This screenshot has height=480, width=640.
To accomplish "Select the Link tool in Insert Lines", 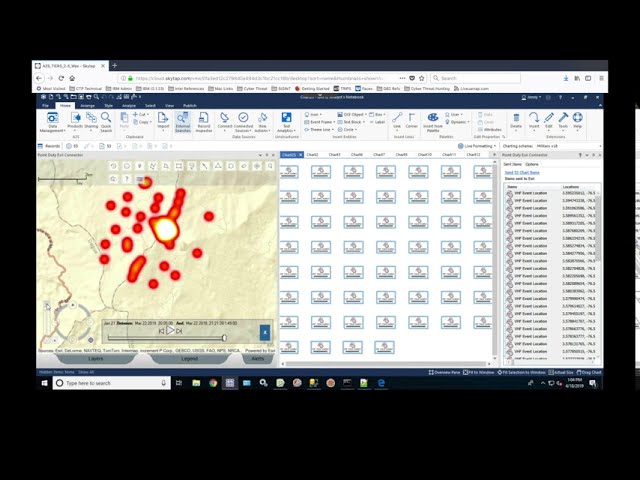I will click(x=397, y=121).
